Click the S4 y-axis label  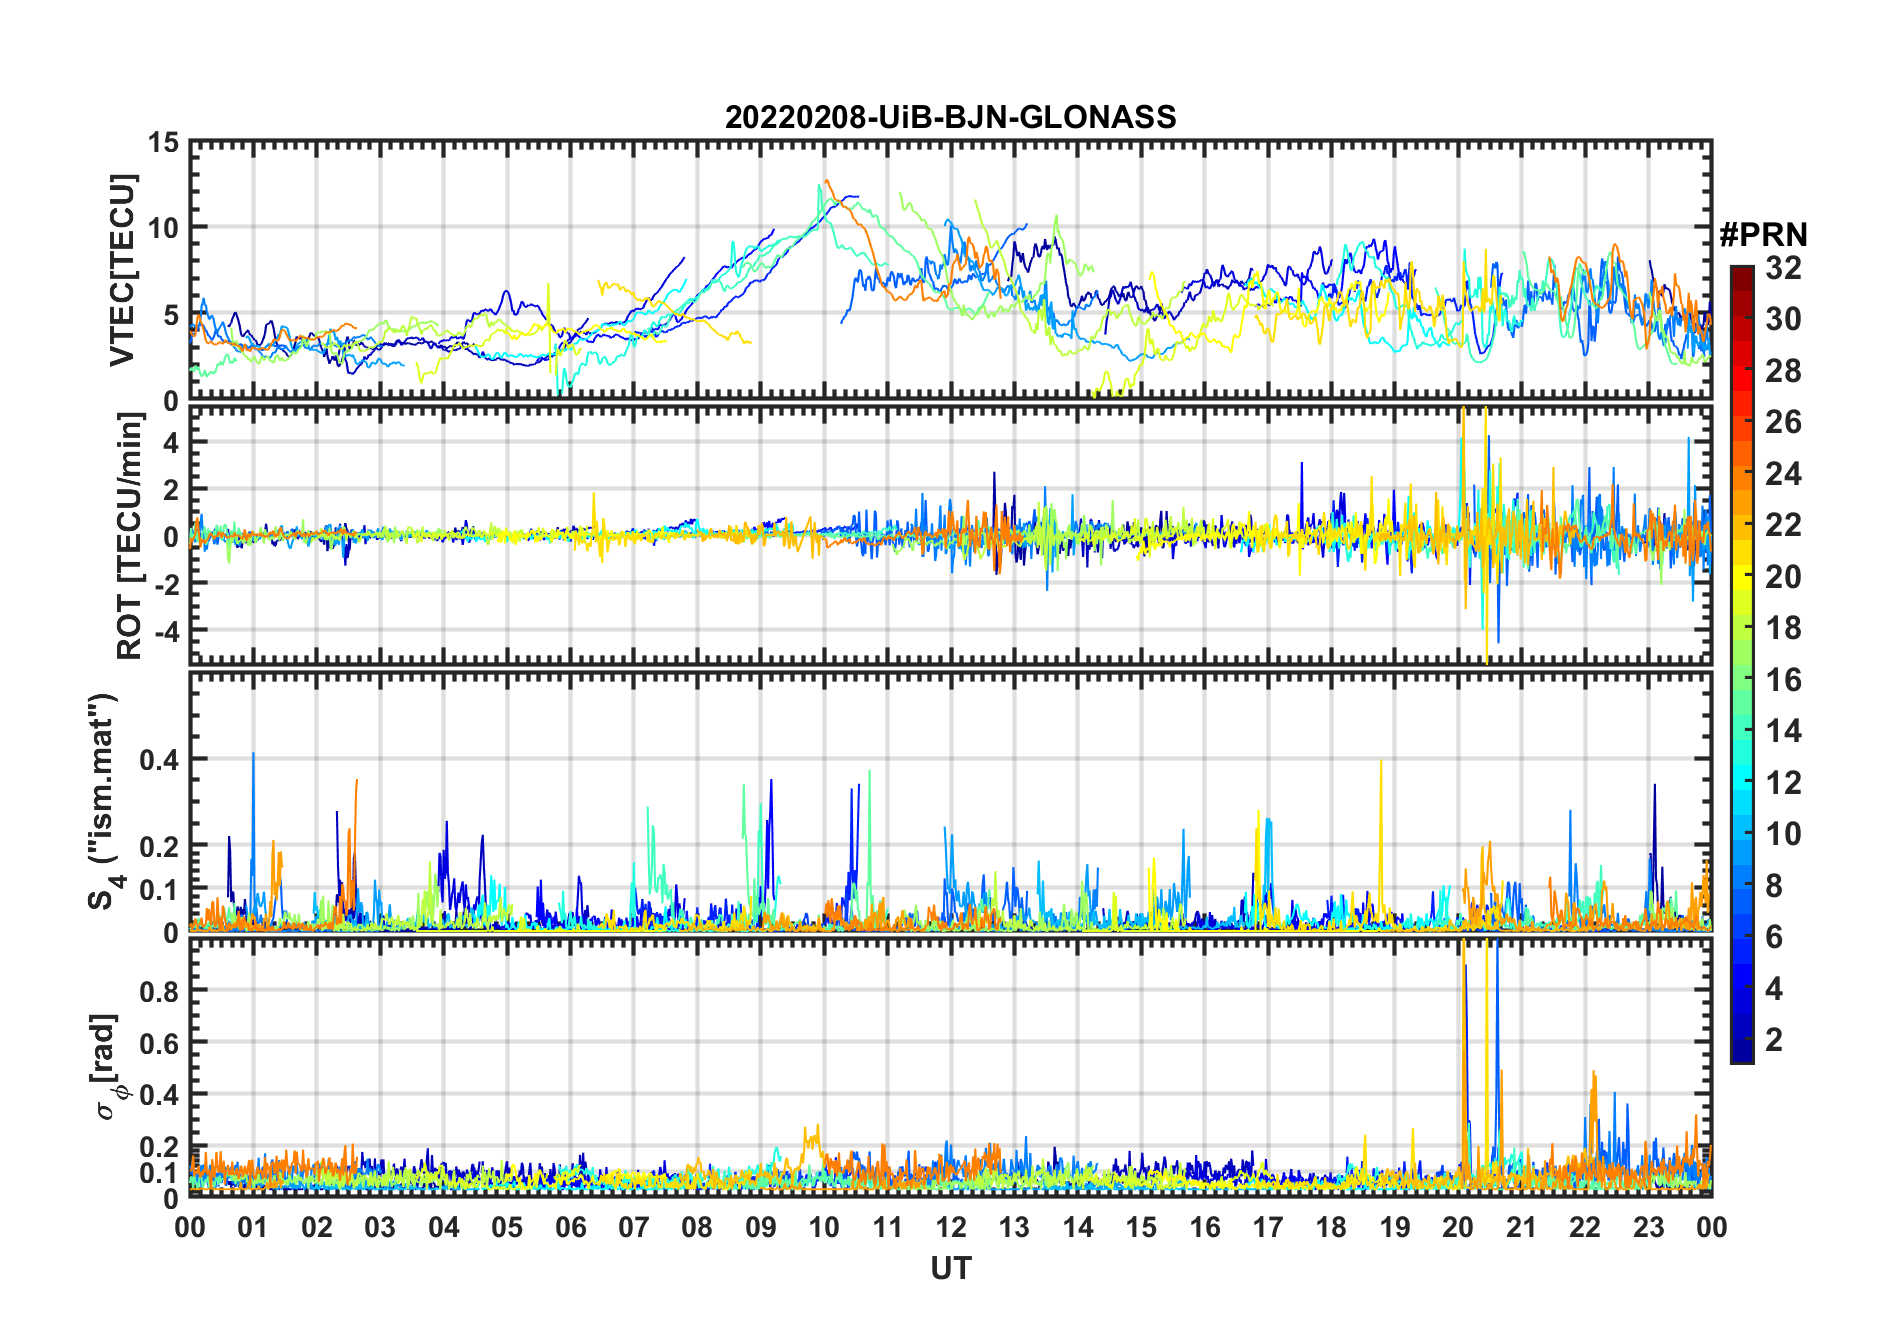pos(103,800)
